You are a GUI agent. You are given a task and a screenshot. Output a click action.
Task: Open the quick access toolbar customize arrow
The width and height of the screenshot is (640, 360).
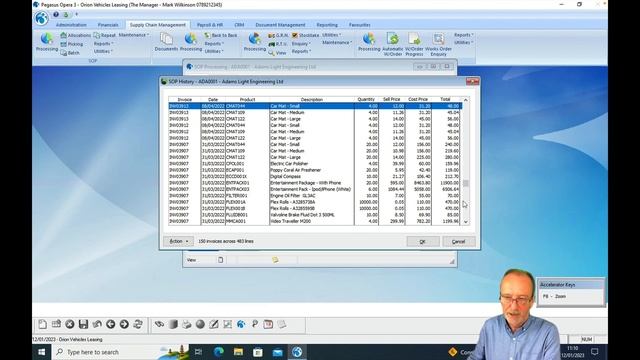pyautogui.click(x=76, y=14)
